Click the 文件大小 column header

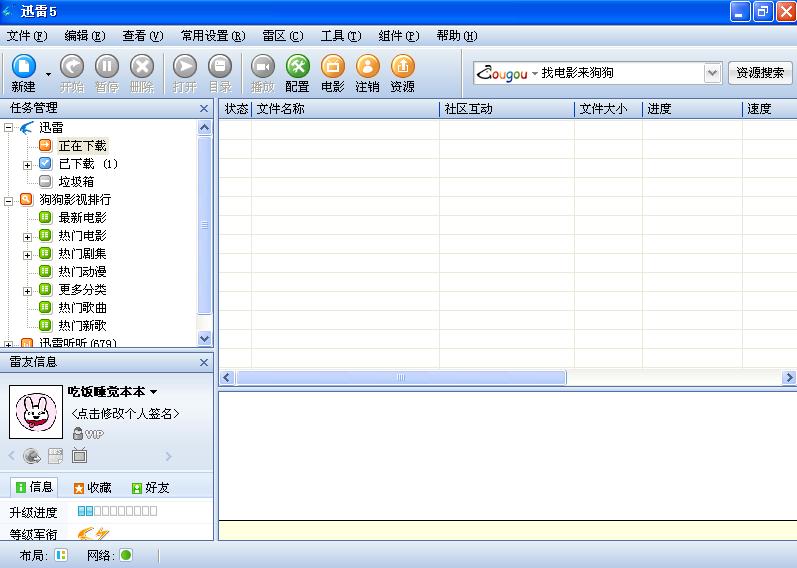click(609, 109)
